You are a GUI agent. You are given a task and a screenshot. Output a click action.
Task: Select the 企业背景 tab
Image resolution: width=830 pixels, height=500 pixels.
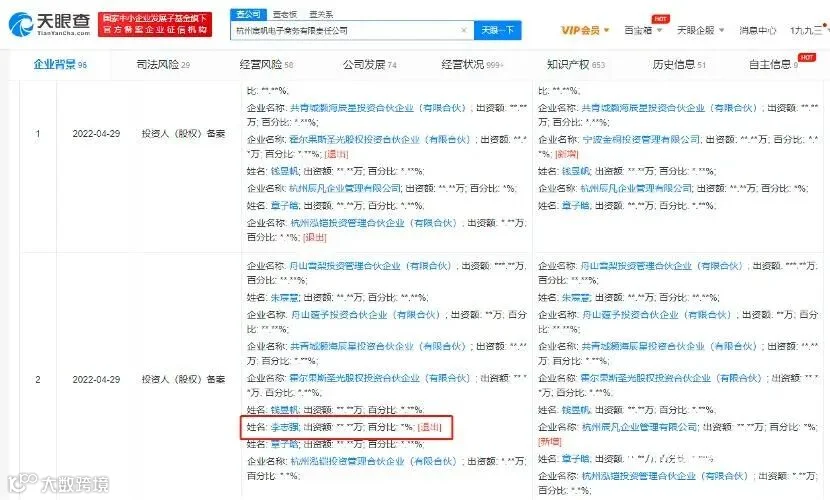[x=60, y=65]
